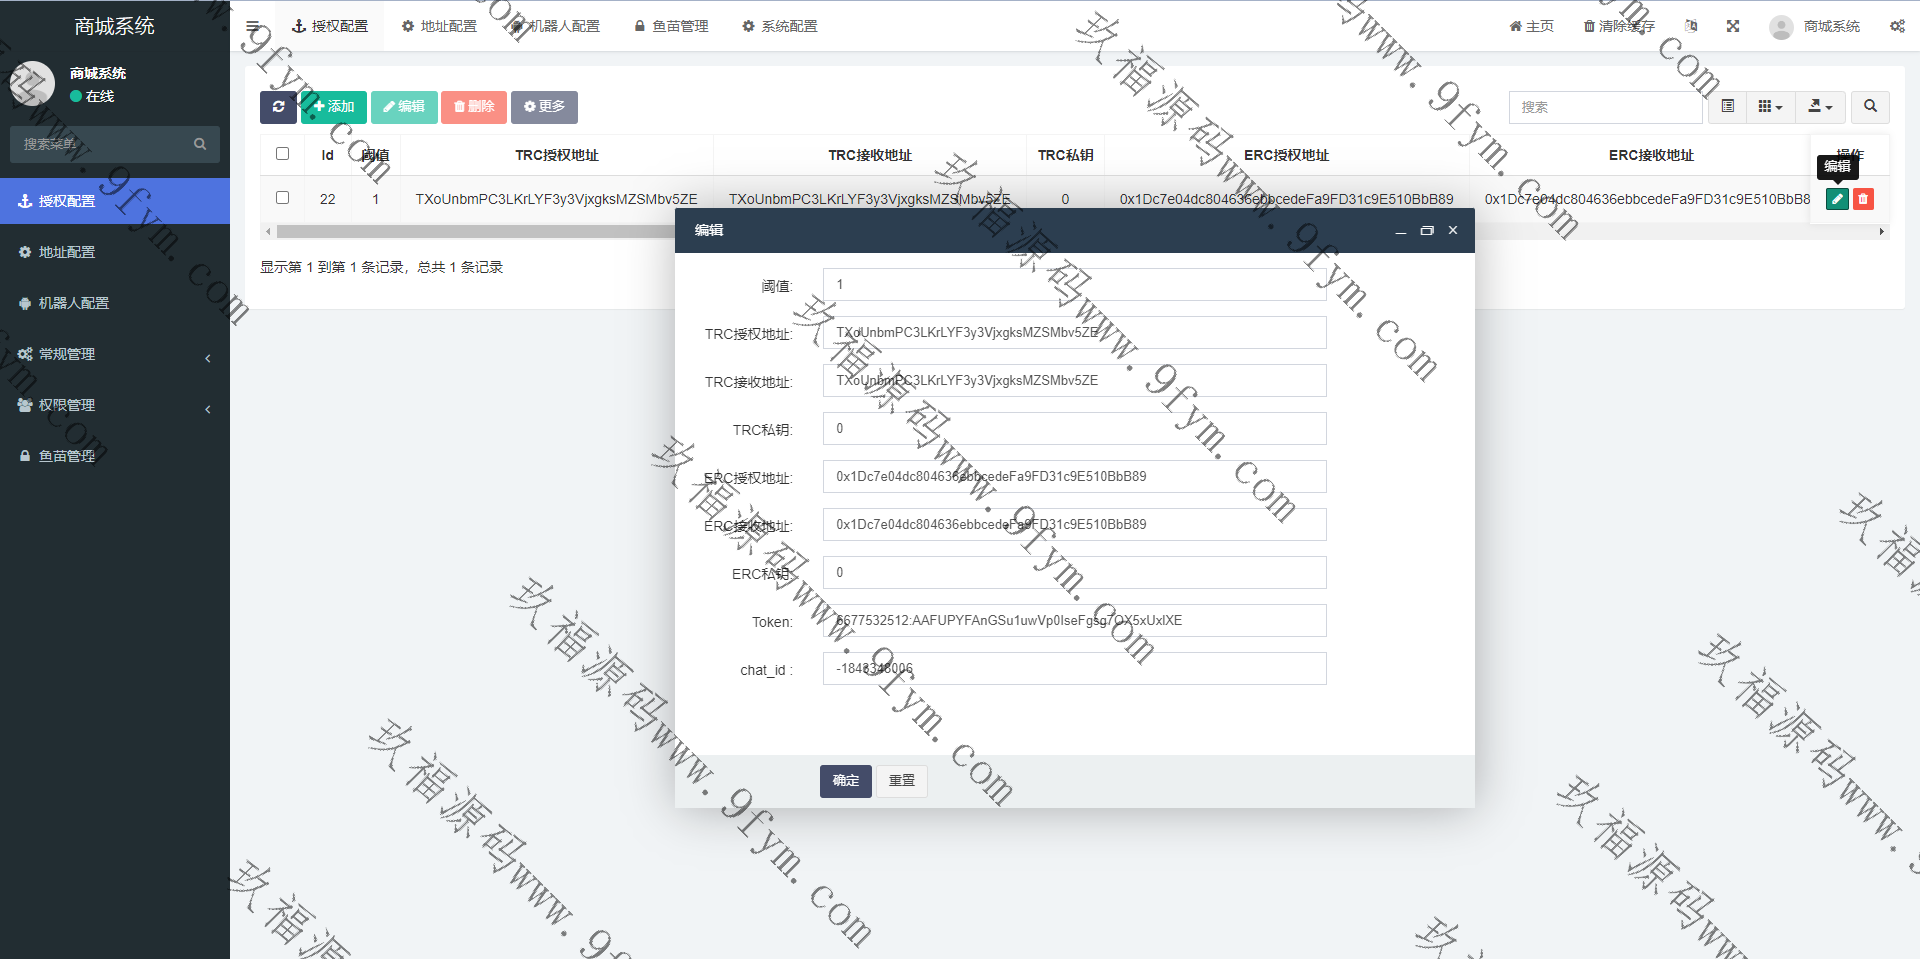Open 机器人配置 in the sidebar
The image size is (1920, 959).
[73, 303]
